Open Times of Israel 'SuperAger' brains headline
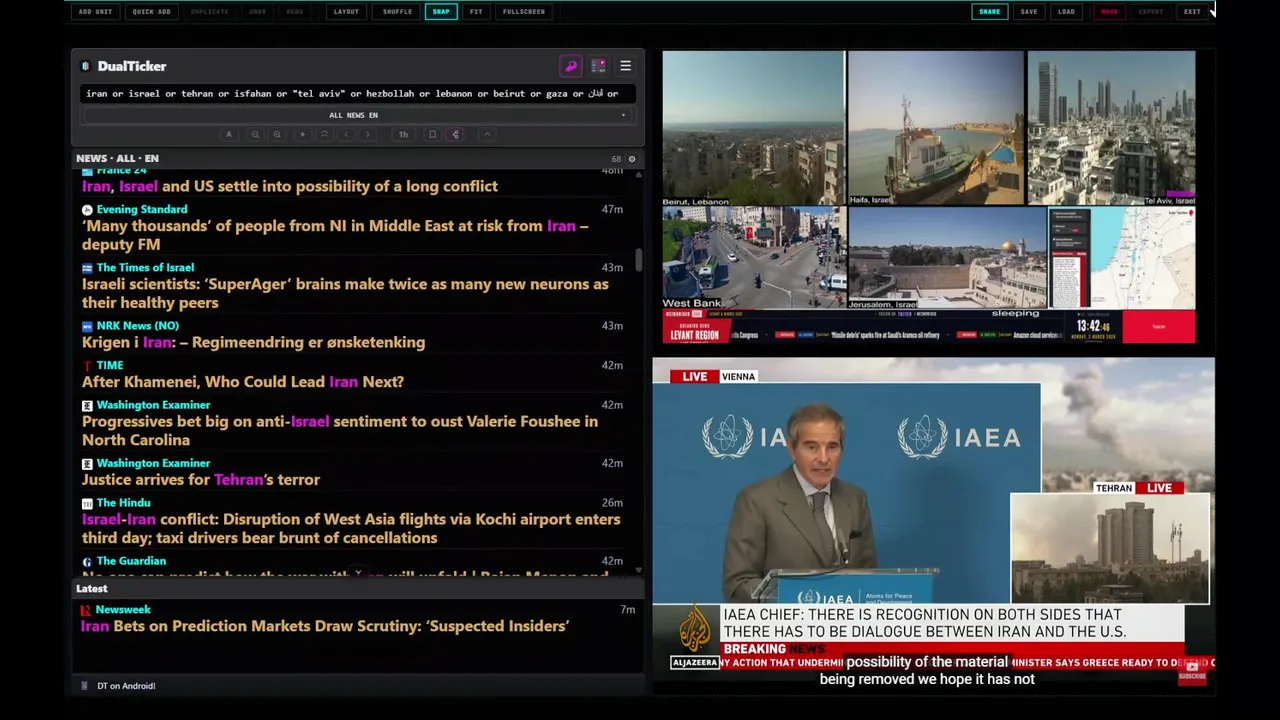 coord(345,293)
